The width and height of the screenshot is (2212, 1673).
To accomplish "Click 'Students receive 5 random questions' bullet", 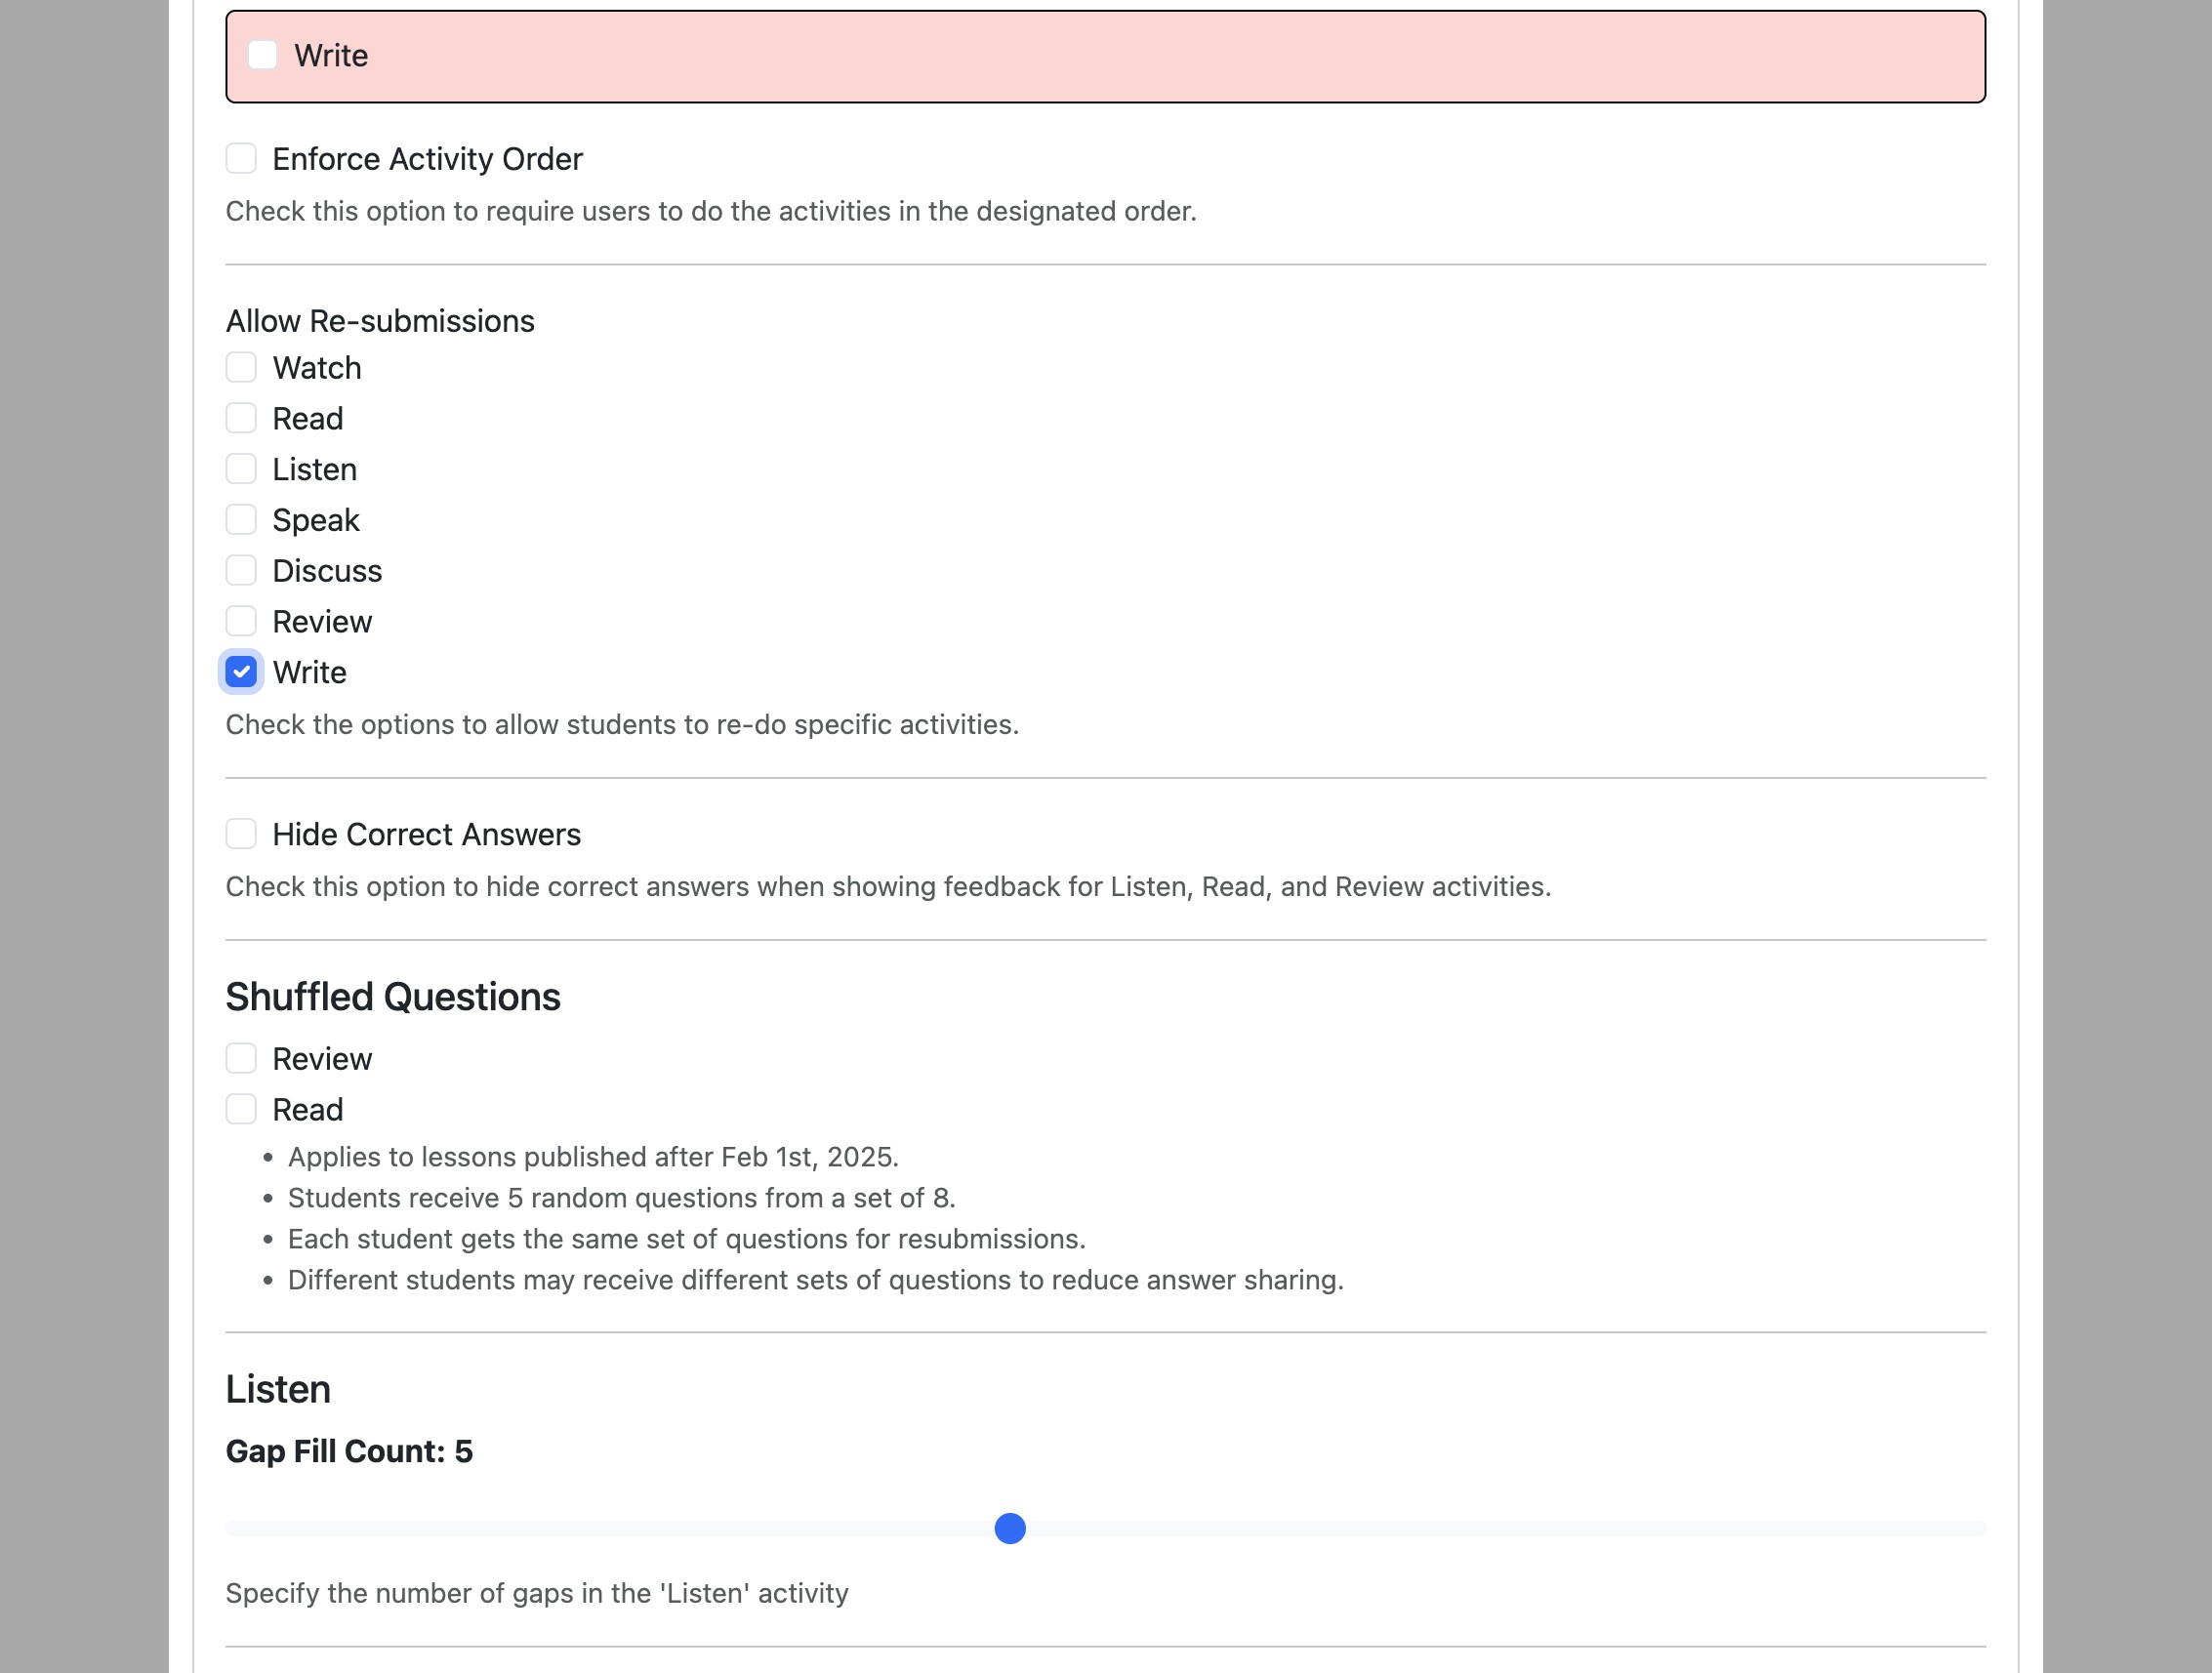I will tap(621, 1198).
